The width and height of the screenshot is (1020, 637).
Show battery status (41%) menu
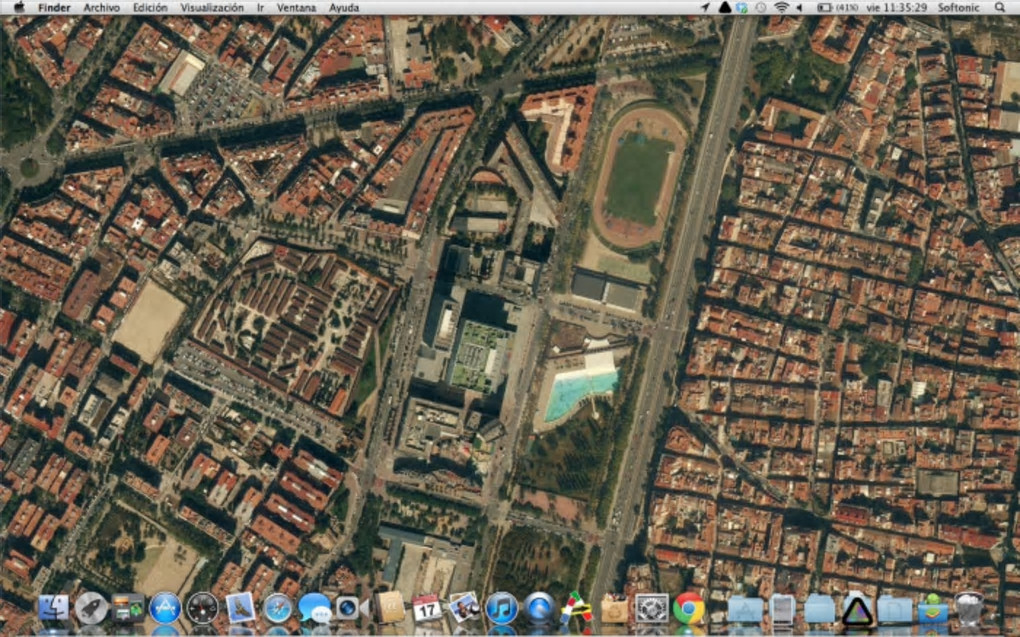[x=837, y=7]
